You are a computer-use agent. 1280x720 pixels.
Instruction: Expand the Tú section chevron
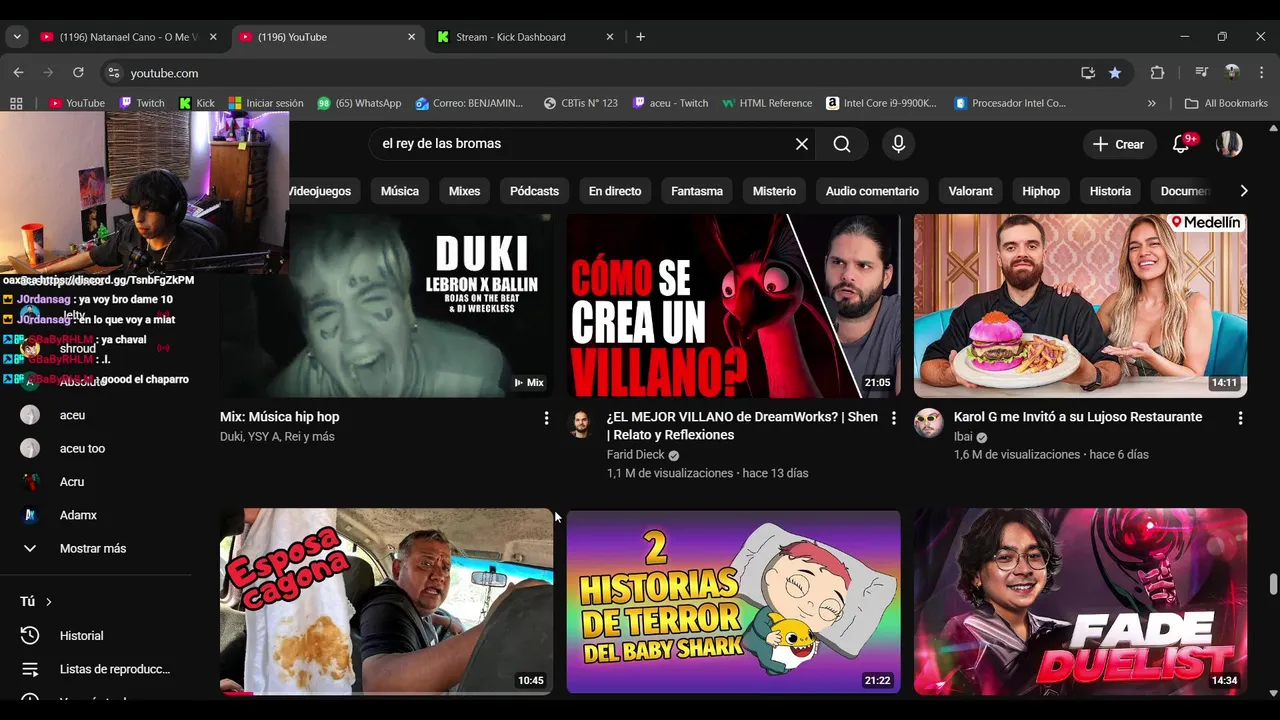pos(48,602)
